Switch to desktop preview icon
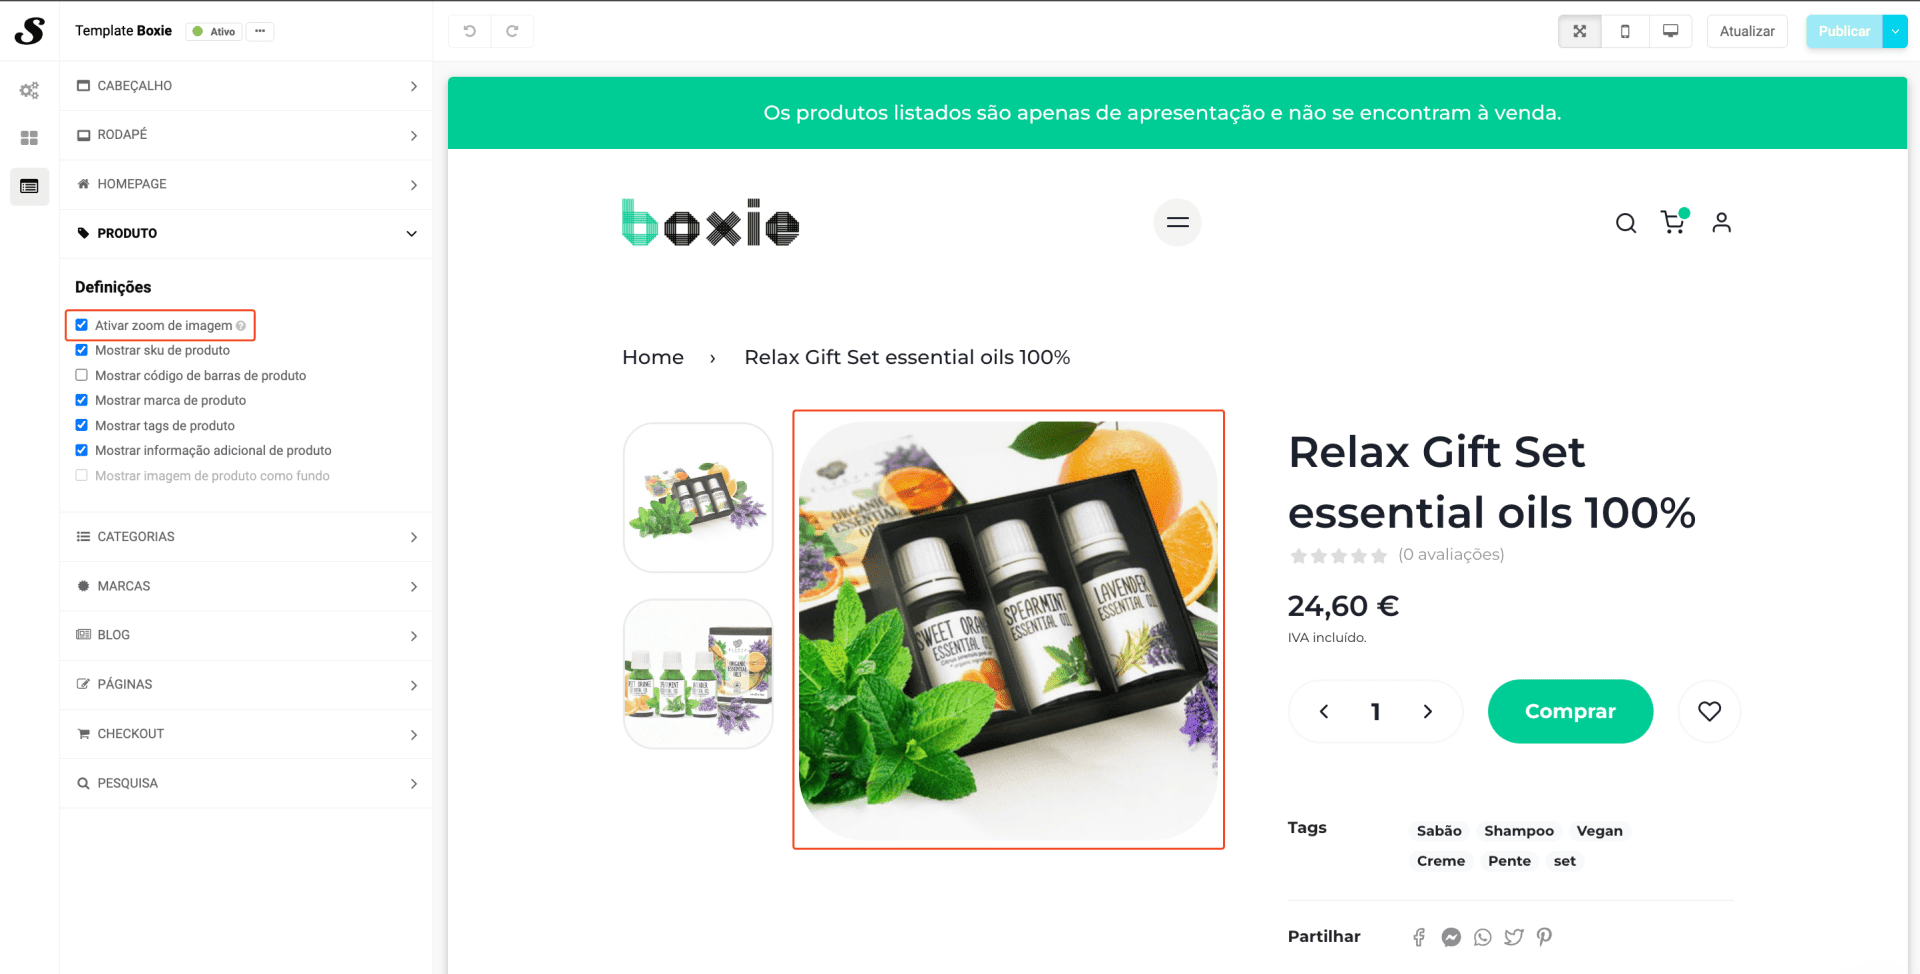 point(1670,31)
